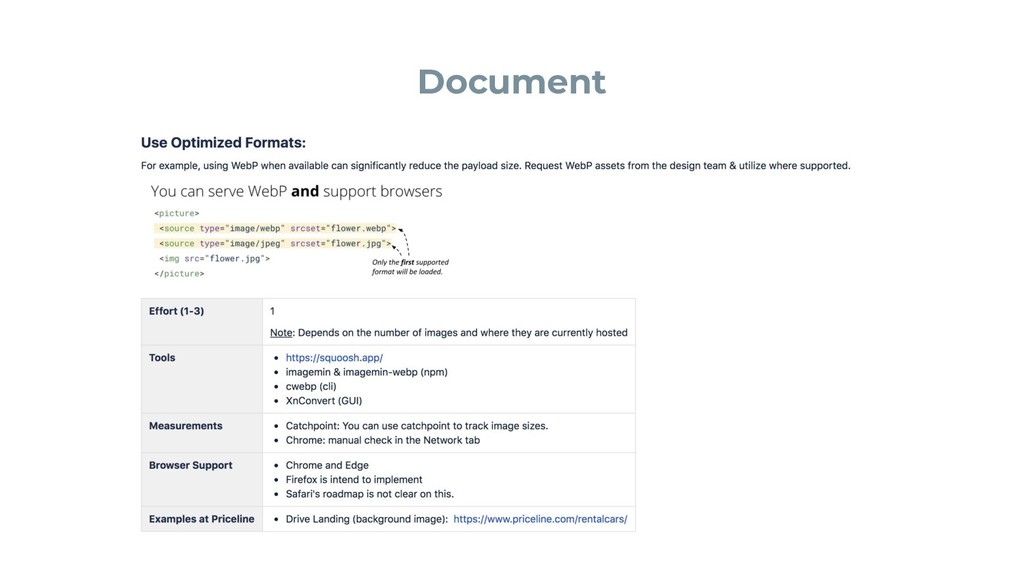The width and height of the screenshot is (1024, 576).
Task: Click "Safari's roadmap is not clear" text
Action: click(x=370, y=494)
